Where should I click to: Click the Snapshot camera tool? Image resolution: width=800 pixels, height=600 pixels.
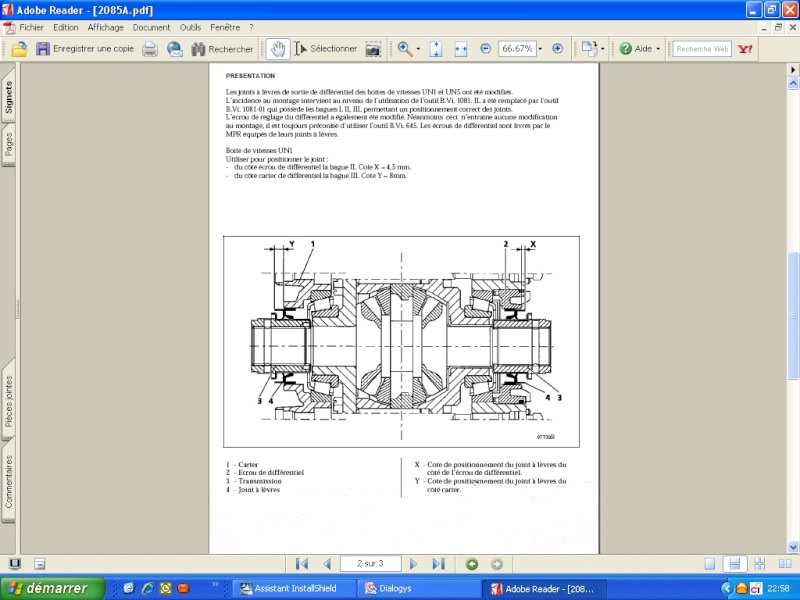[x=373, y=48]
